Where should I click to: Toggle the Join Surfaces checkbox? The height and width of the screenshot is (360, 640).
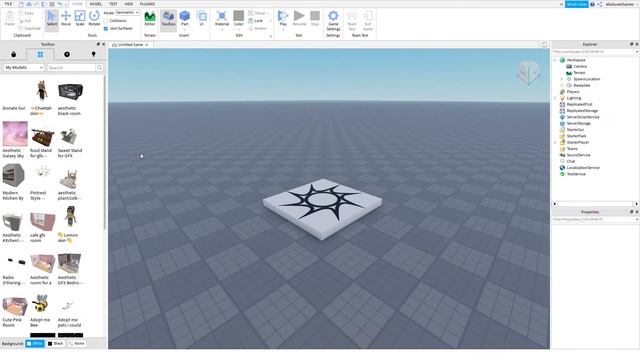[106, 29]
